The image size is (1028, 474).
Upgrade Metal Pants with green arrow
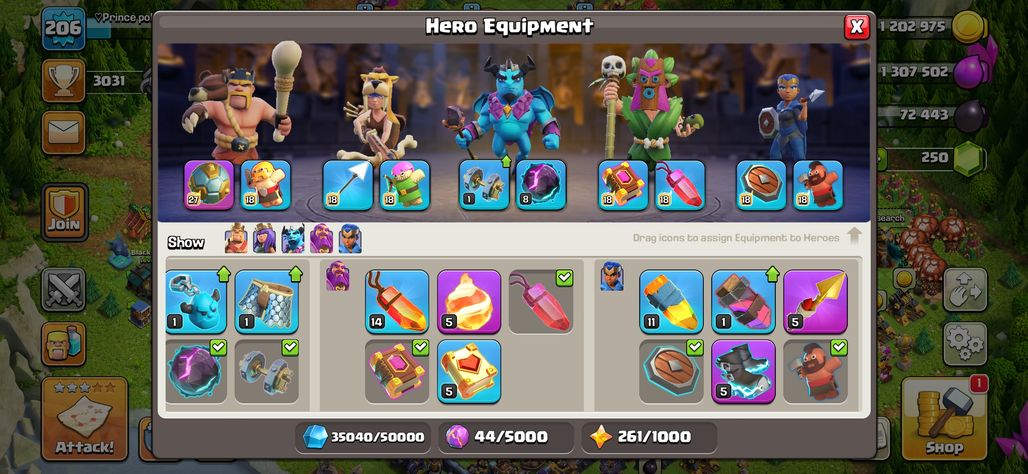coord(267,302)
